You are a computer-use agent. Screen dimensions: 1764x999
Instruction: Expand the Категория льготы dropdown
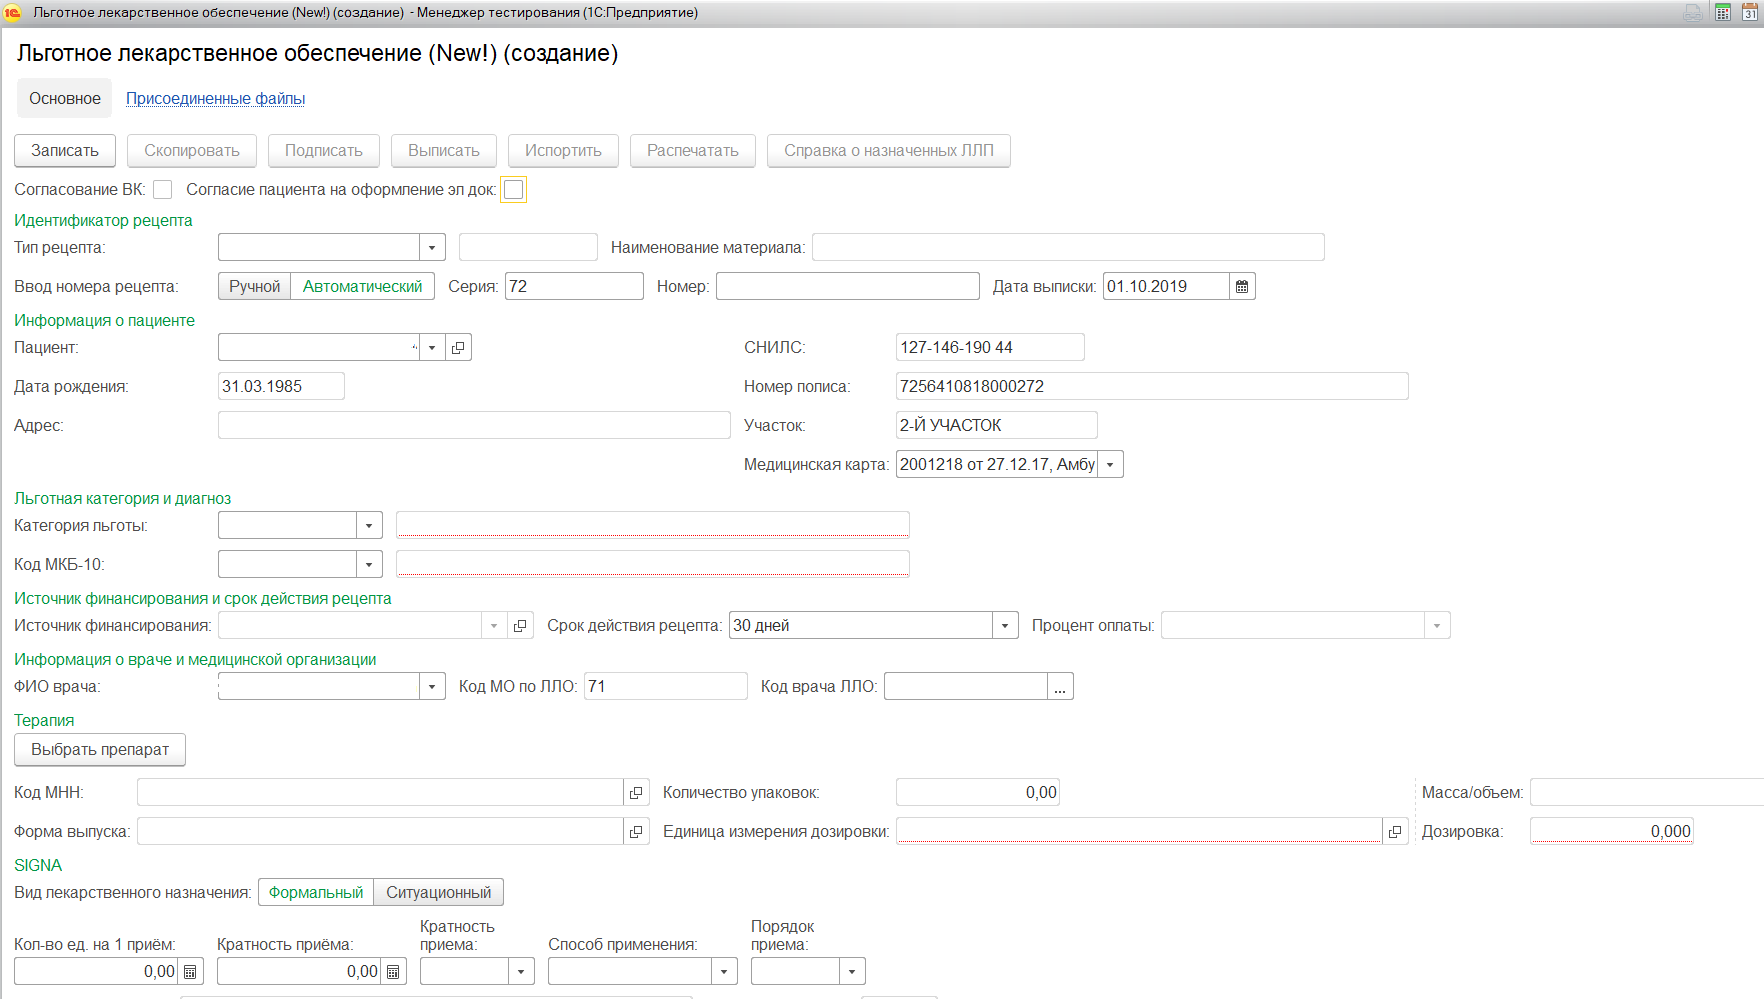point(369,525)
